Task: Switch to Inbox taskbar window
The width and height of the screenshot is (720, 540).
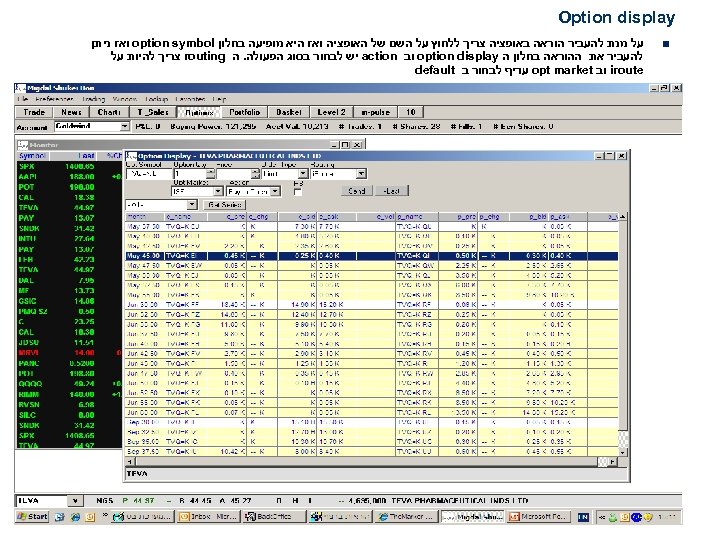Action: click(208, 517)
